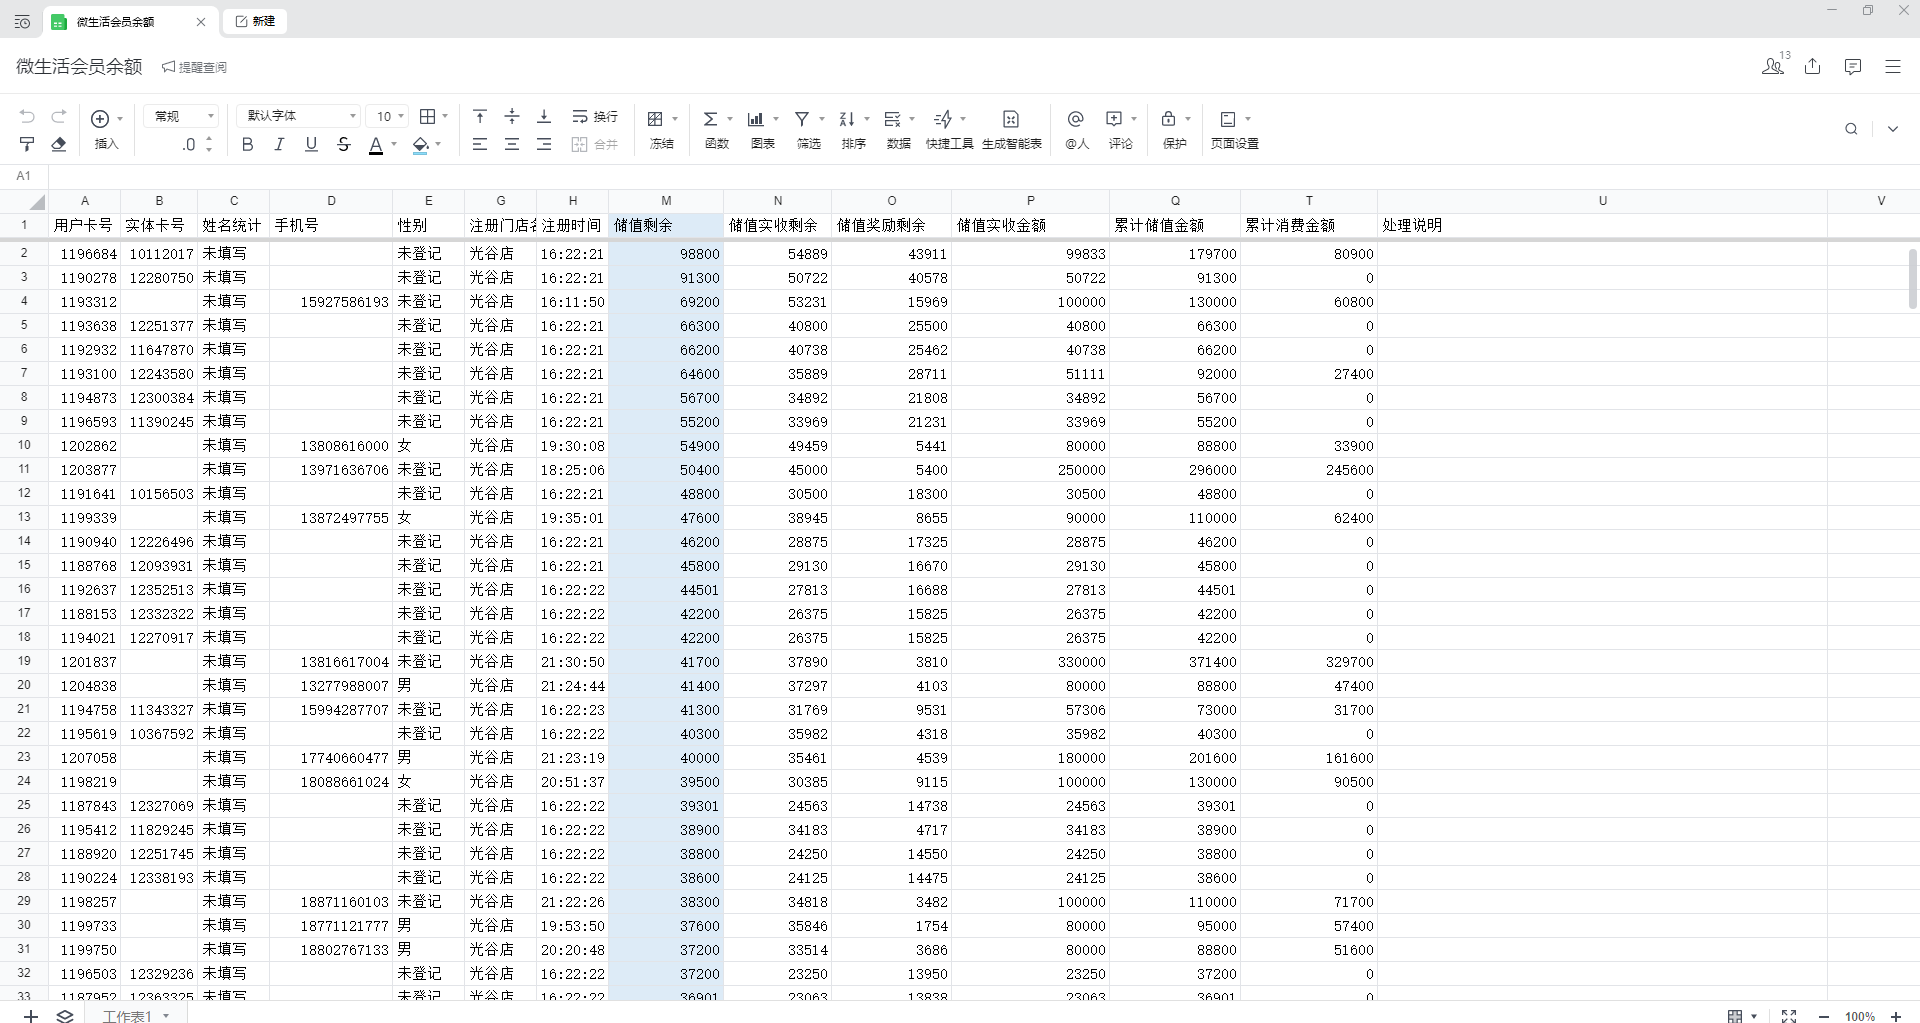Toggle strikethrough formatting
This screenshot has width=1920, height=1023.
click(343, 144)
